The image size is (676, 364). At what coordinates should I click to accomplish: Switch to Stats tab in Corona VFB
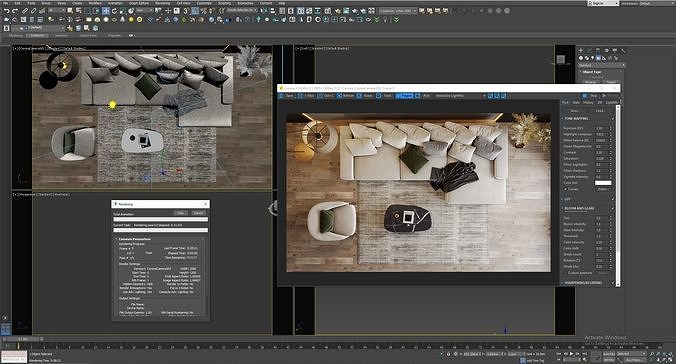[x=576, y=103]
